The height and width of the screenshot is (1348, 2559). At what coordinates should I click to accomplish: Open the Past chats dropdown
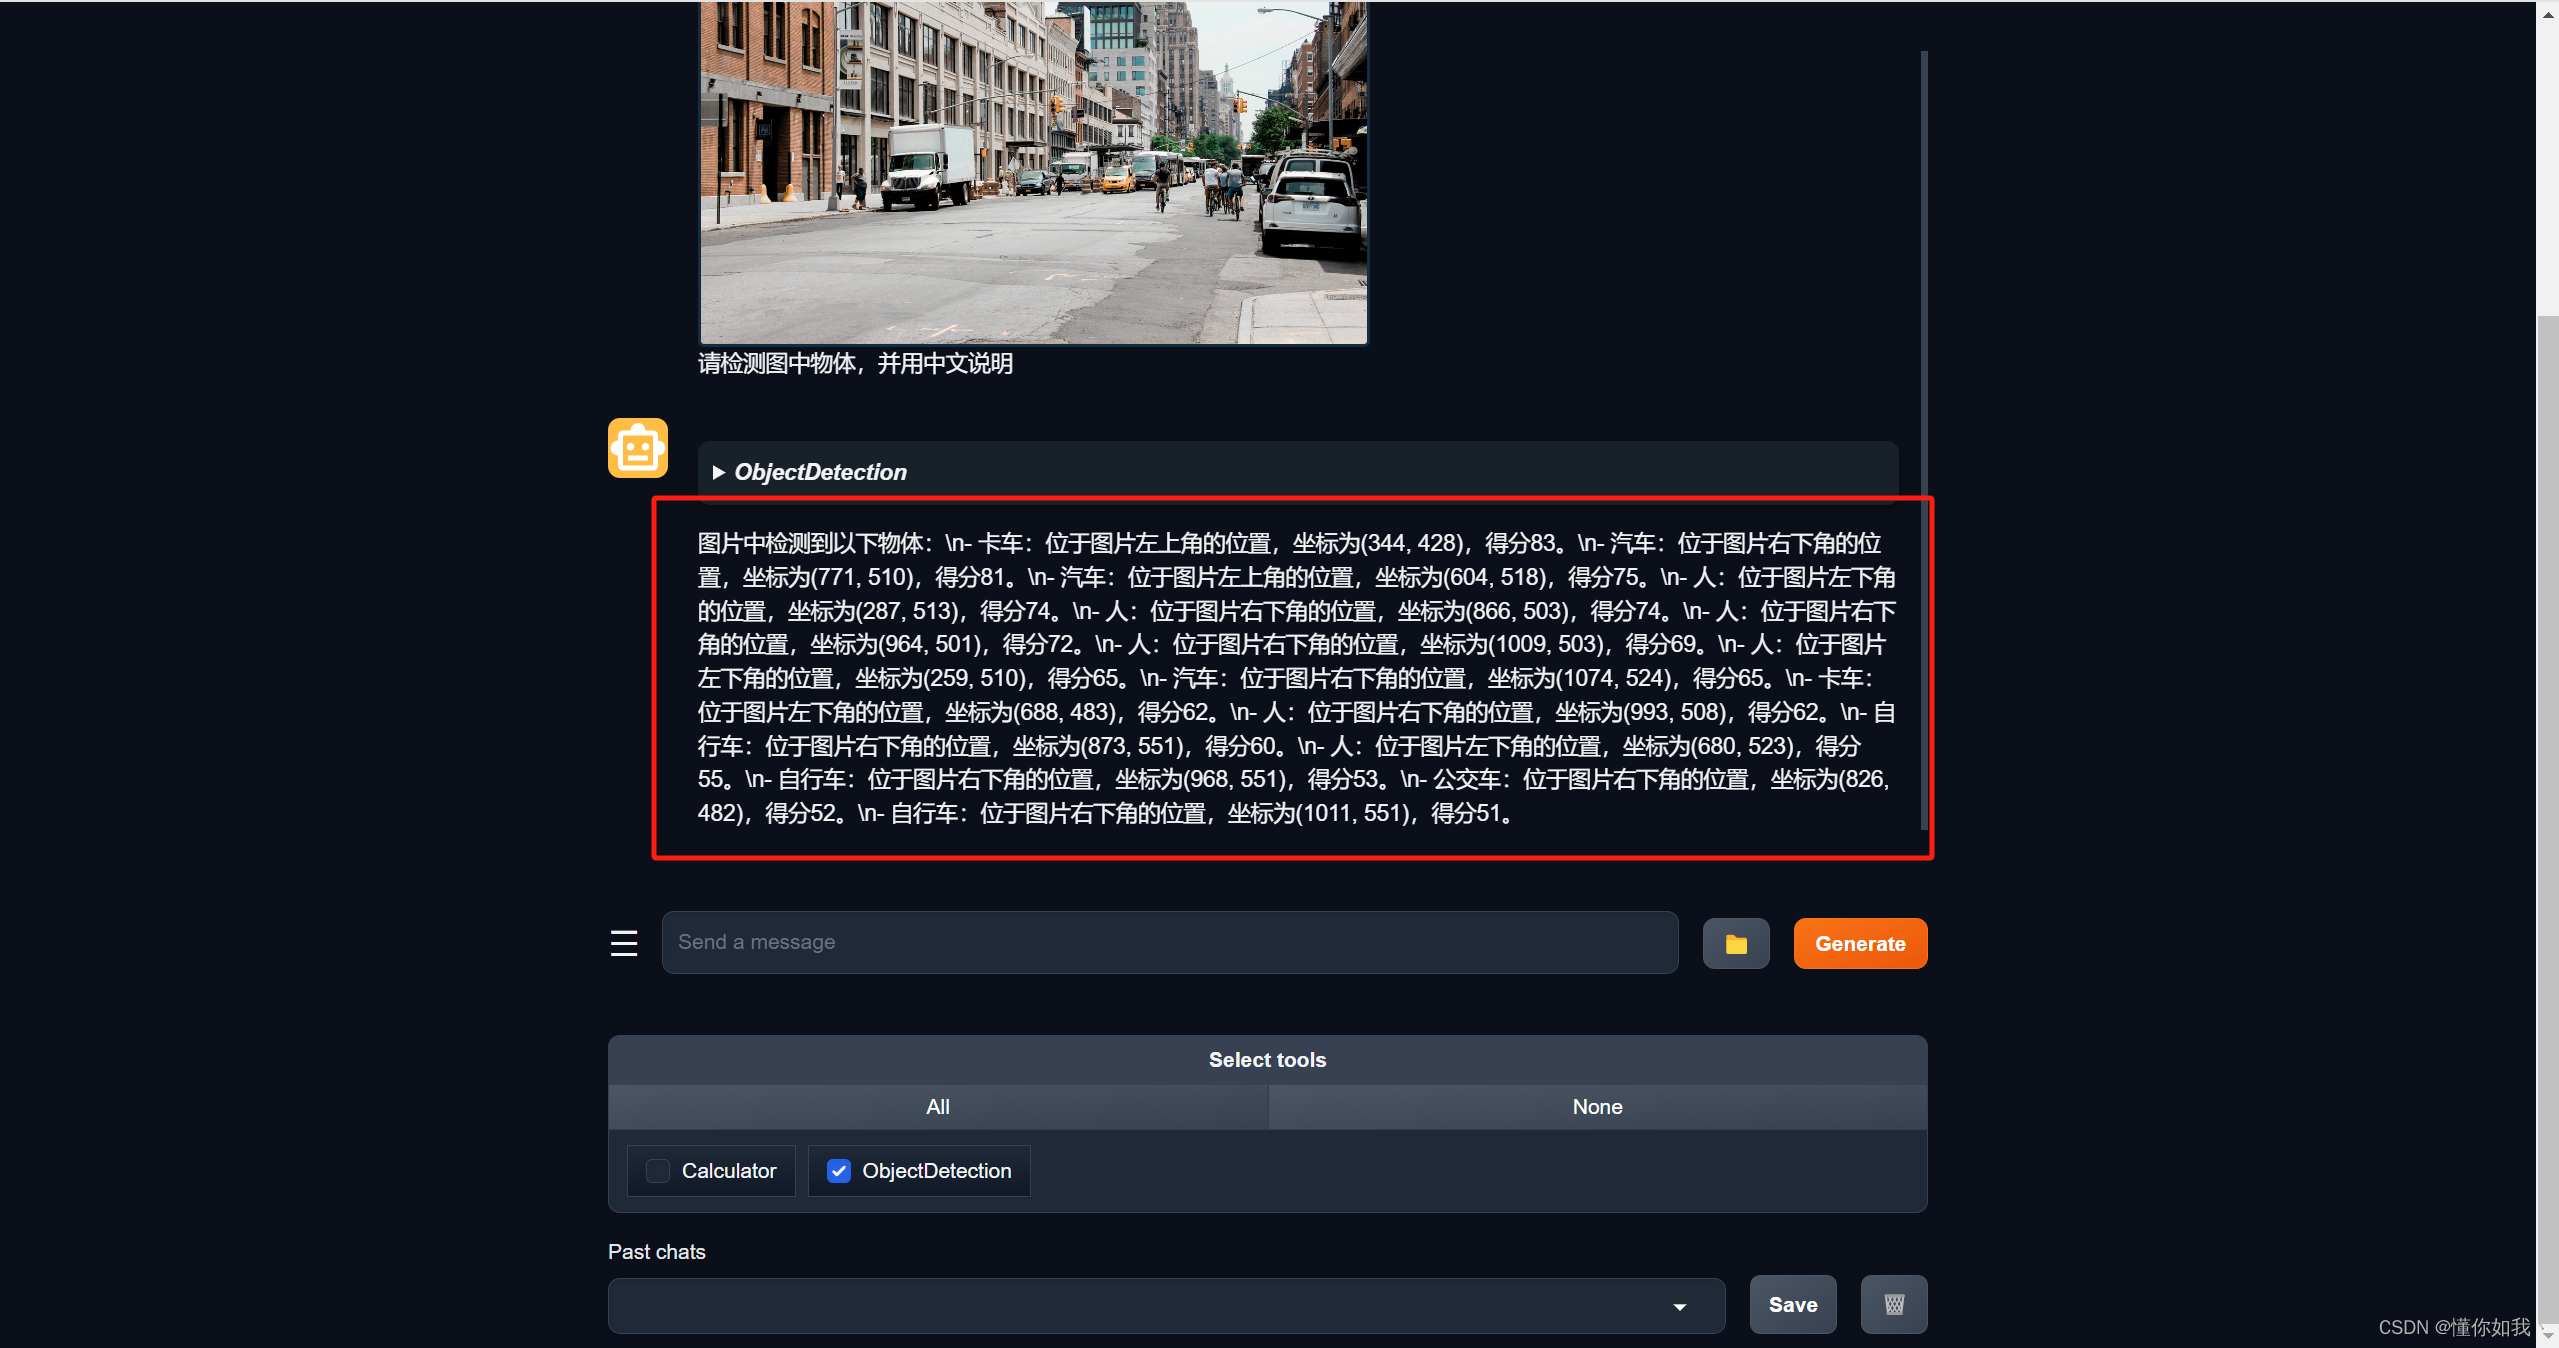(x=1166, y=1305)
